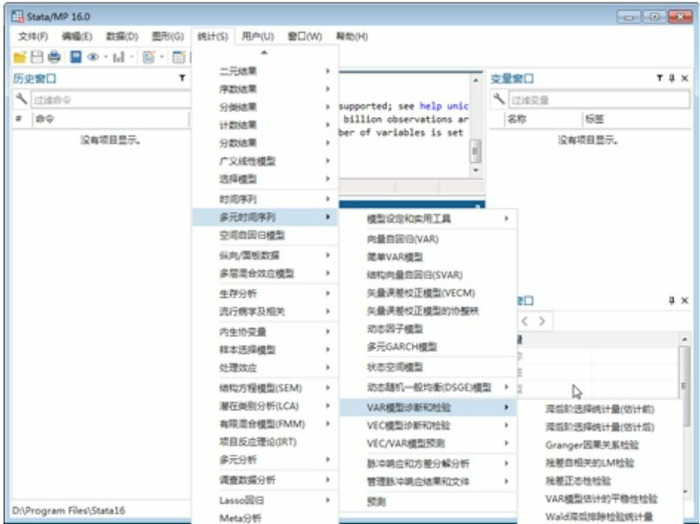The height and width of the screenshot is (524, 700).
Task: Click the scroll-up arrow atop the 统计 menu
Action: tap(264, 53)
